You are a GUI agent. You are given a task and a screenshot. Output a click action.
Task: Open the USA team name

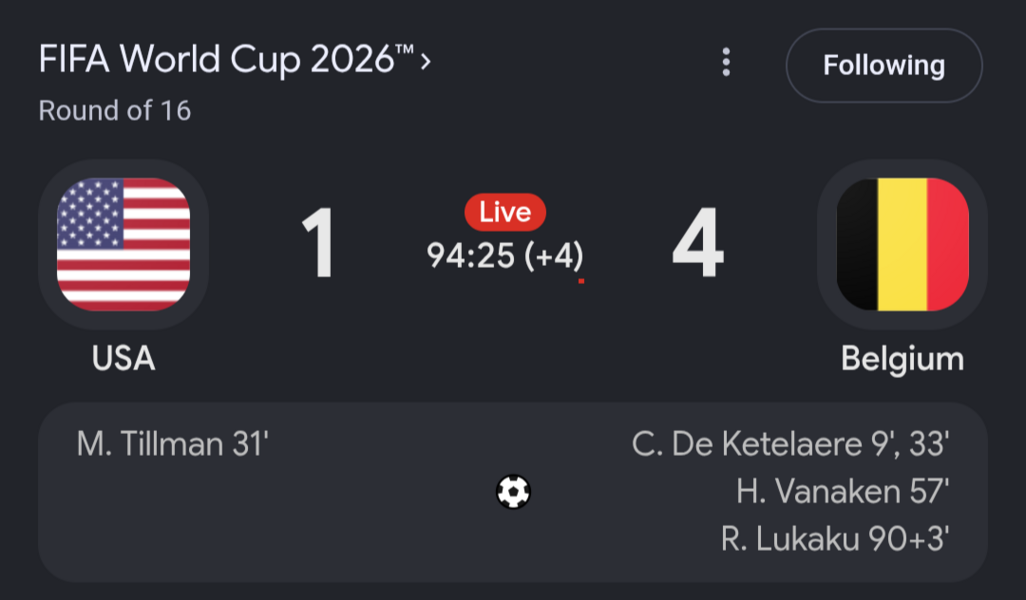tap(124, 358)
